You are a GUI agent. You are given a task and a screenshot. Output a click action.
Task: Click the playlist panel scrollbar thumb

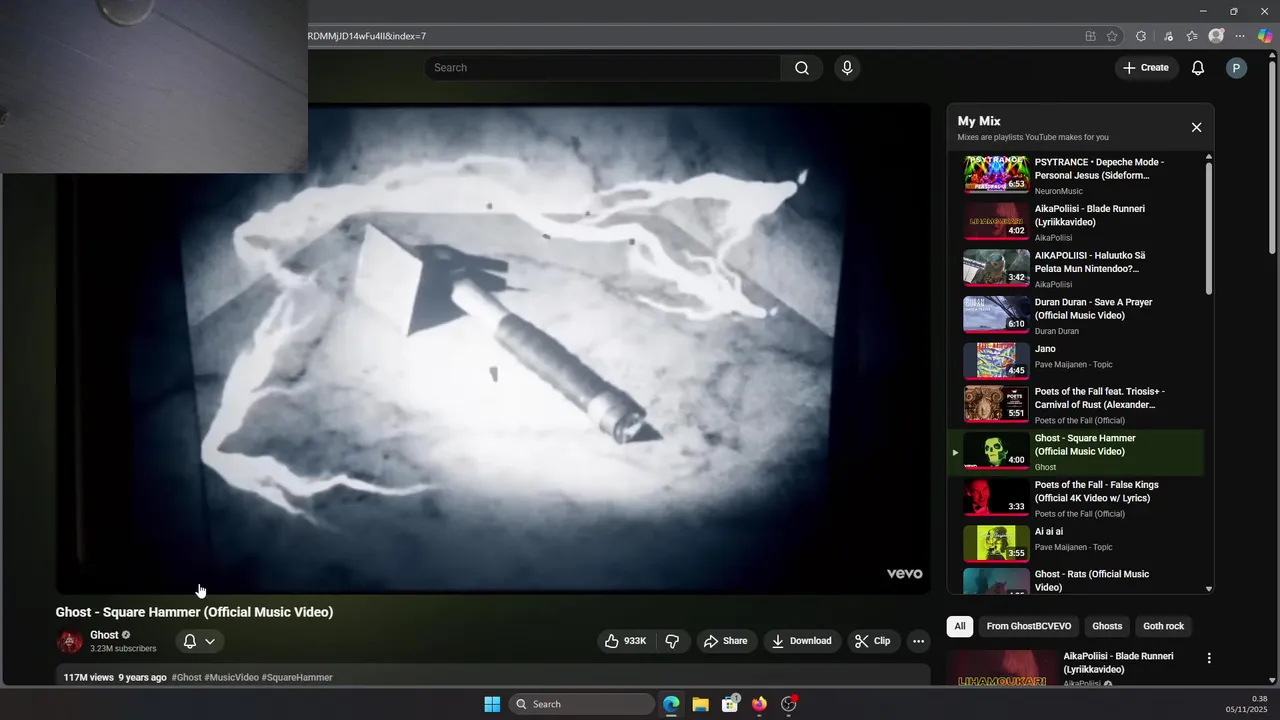(1208, 228)
